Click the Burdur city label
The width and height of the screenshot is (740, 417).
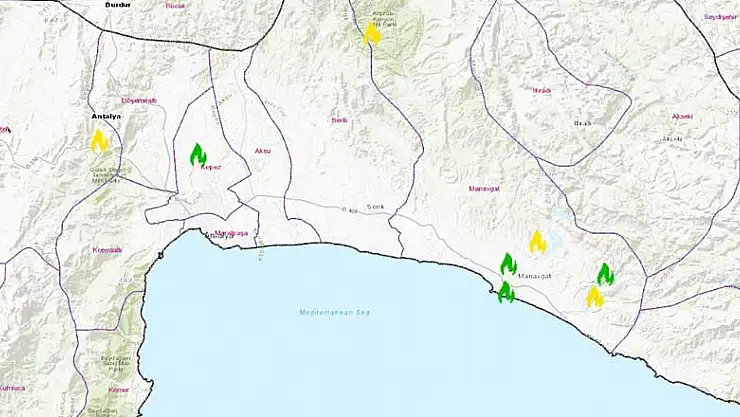[x=117, y=5]
